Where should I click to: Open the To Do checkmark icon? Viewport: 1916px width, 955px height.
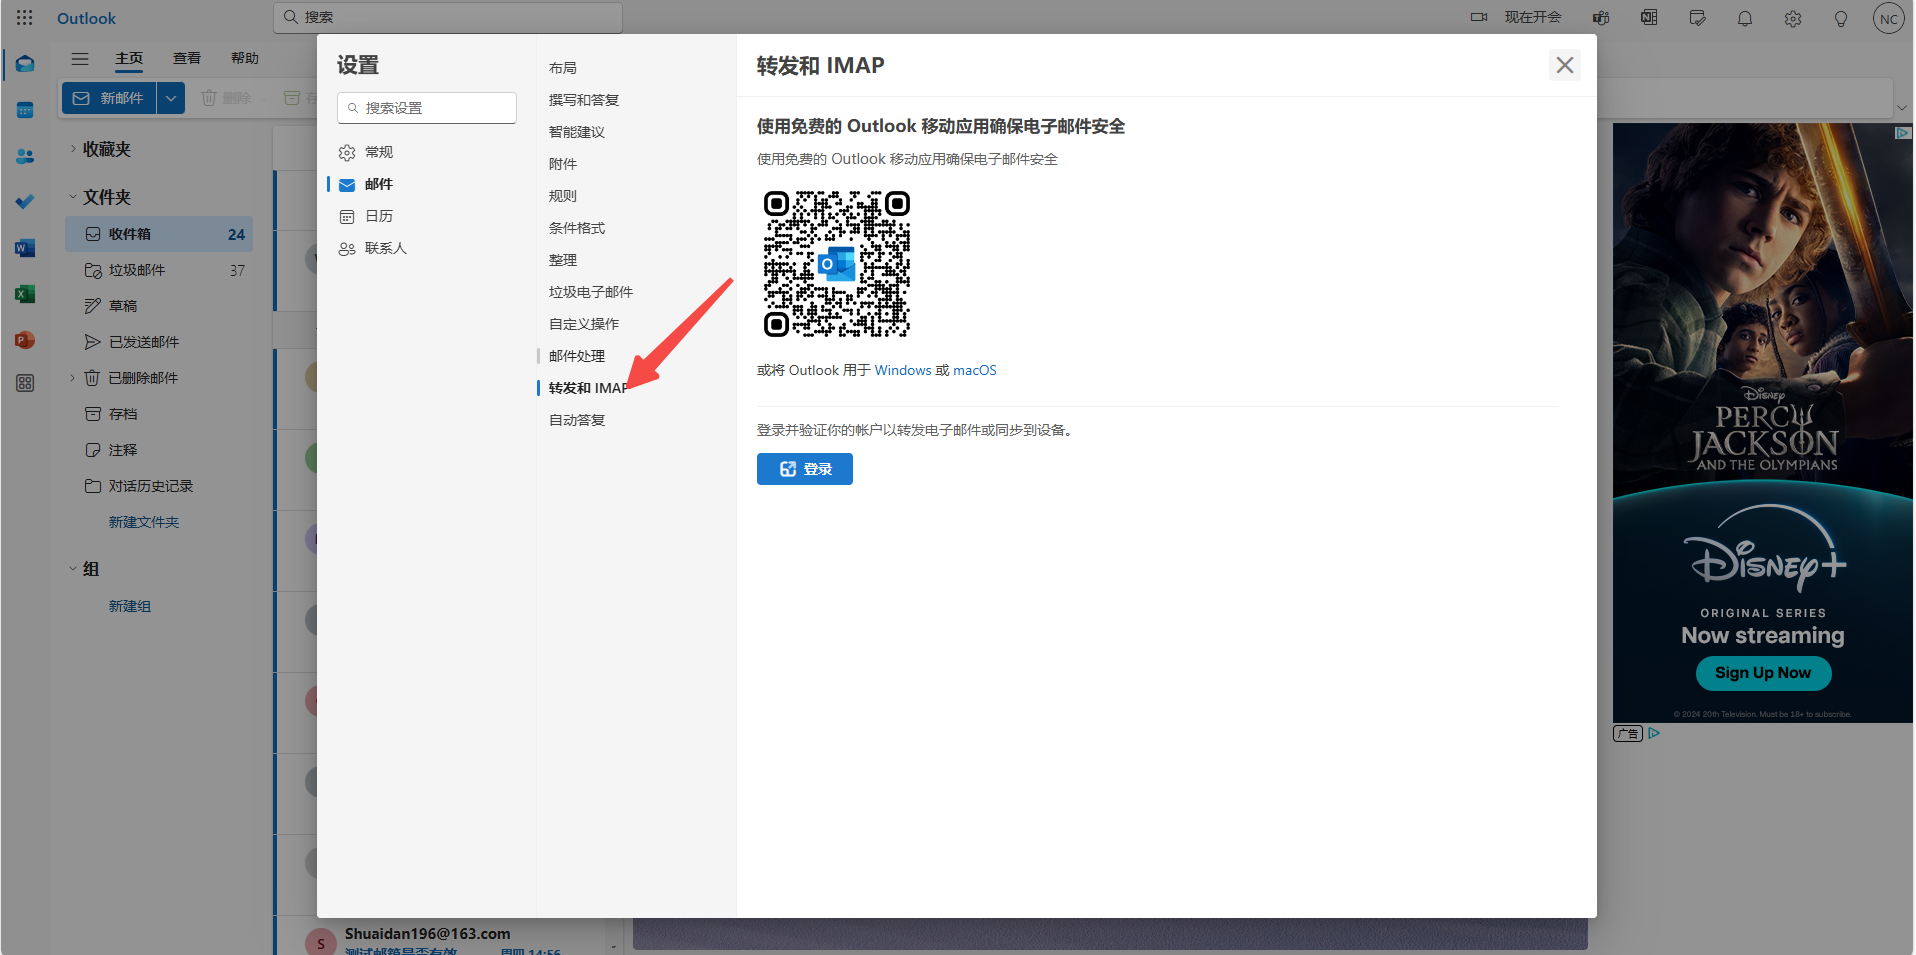25,202
